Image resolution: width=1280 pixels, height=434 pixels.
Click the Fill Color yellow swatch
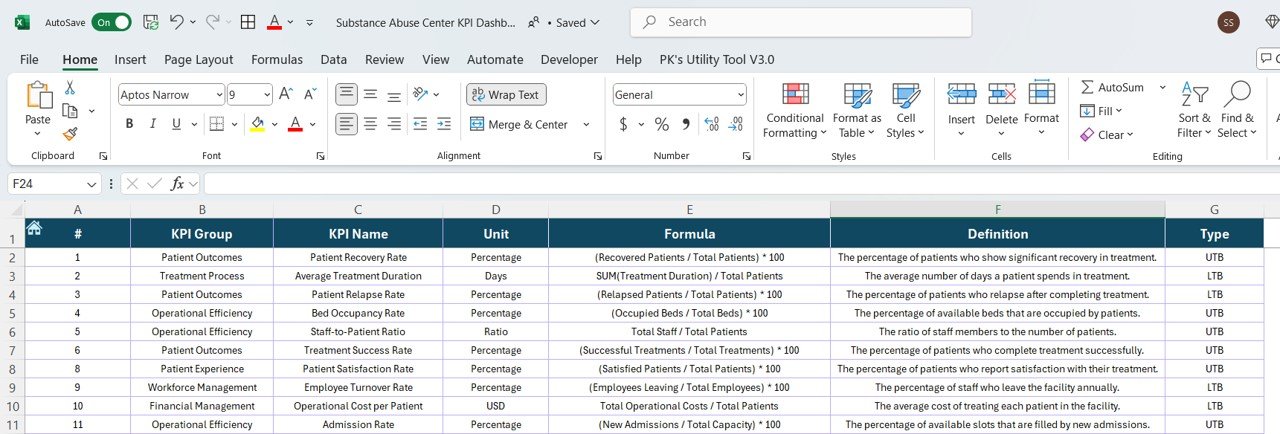(257, 124)
